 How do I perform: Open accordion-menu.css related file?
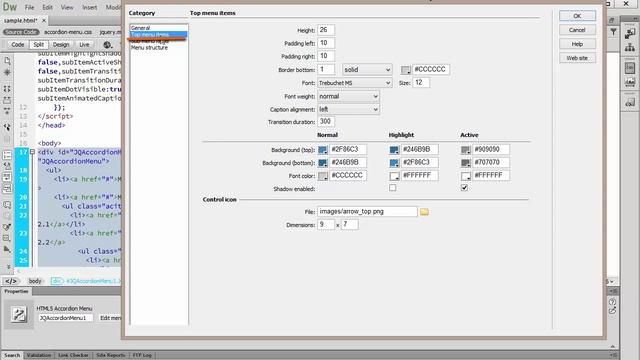click(x=68, y=32)
